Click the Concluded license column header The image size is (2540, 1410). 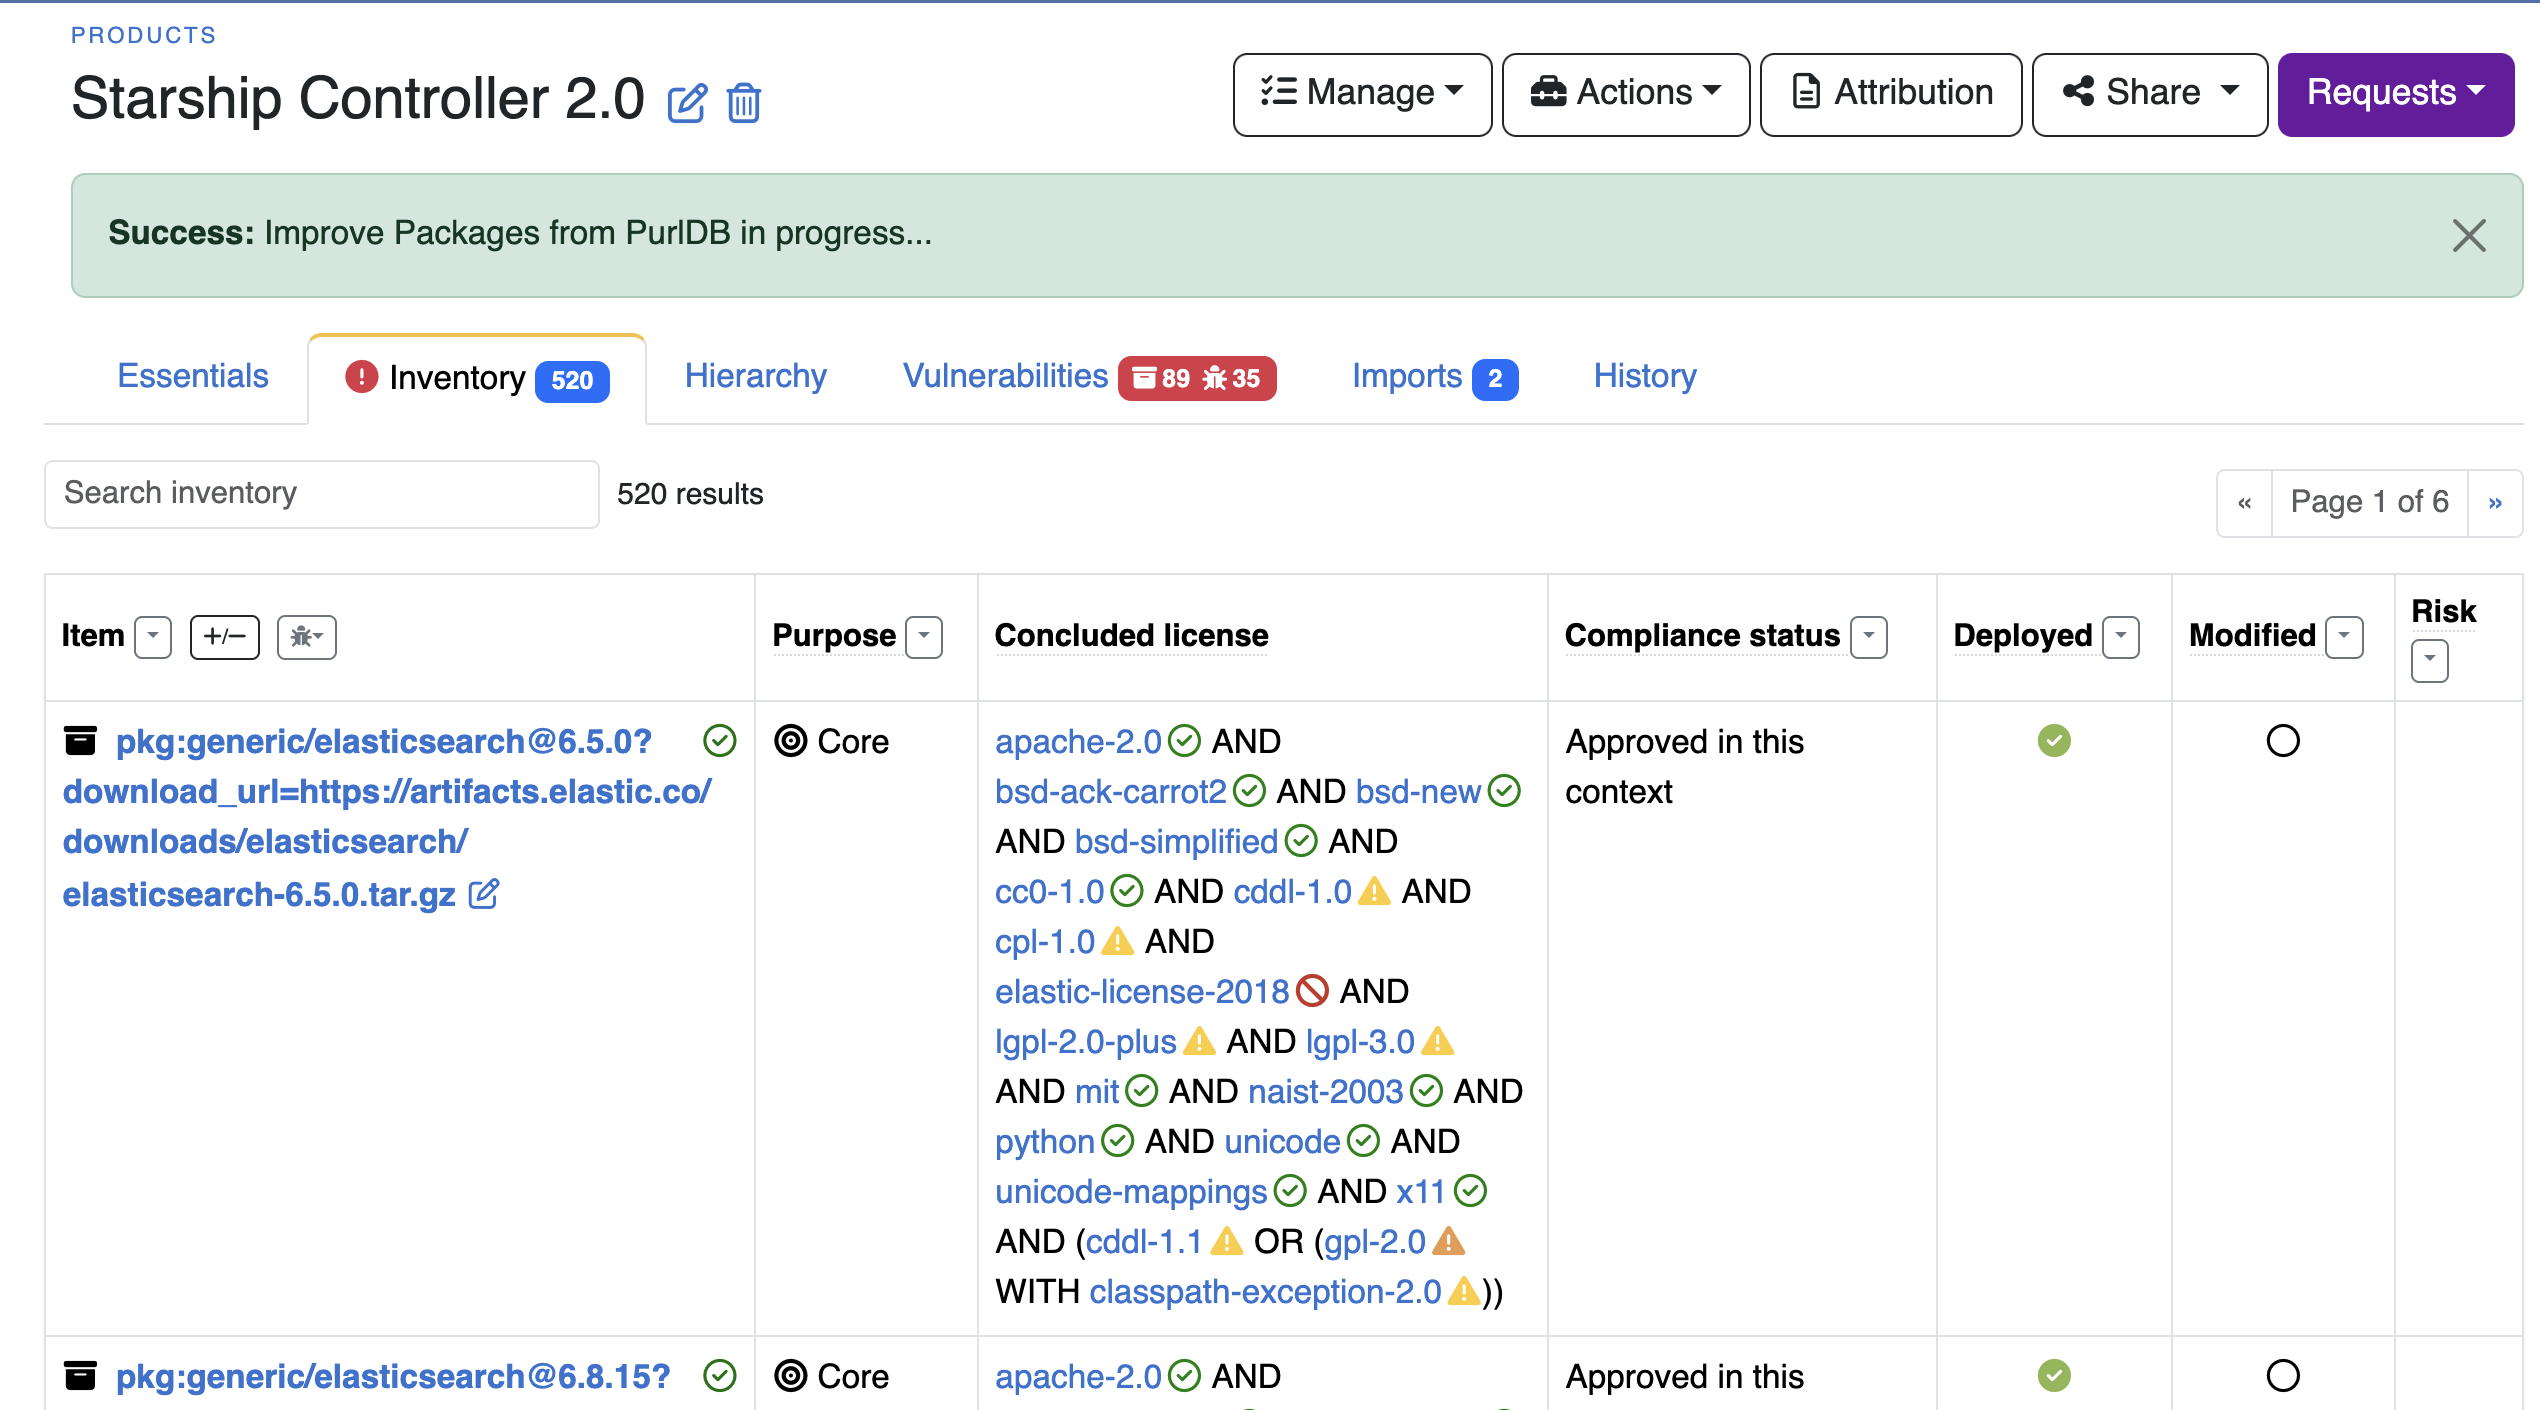1131,635
